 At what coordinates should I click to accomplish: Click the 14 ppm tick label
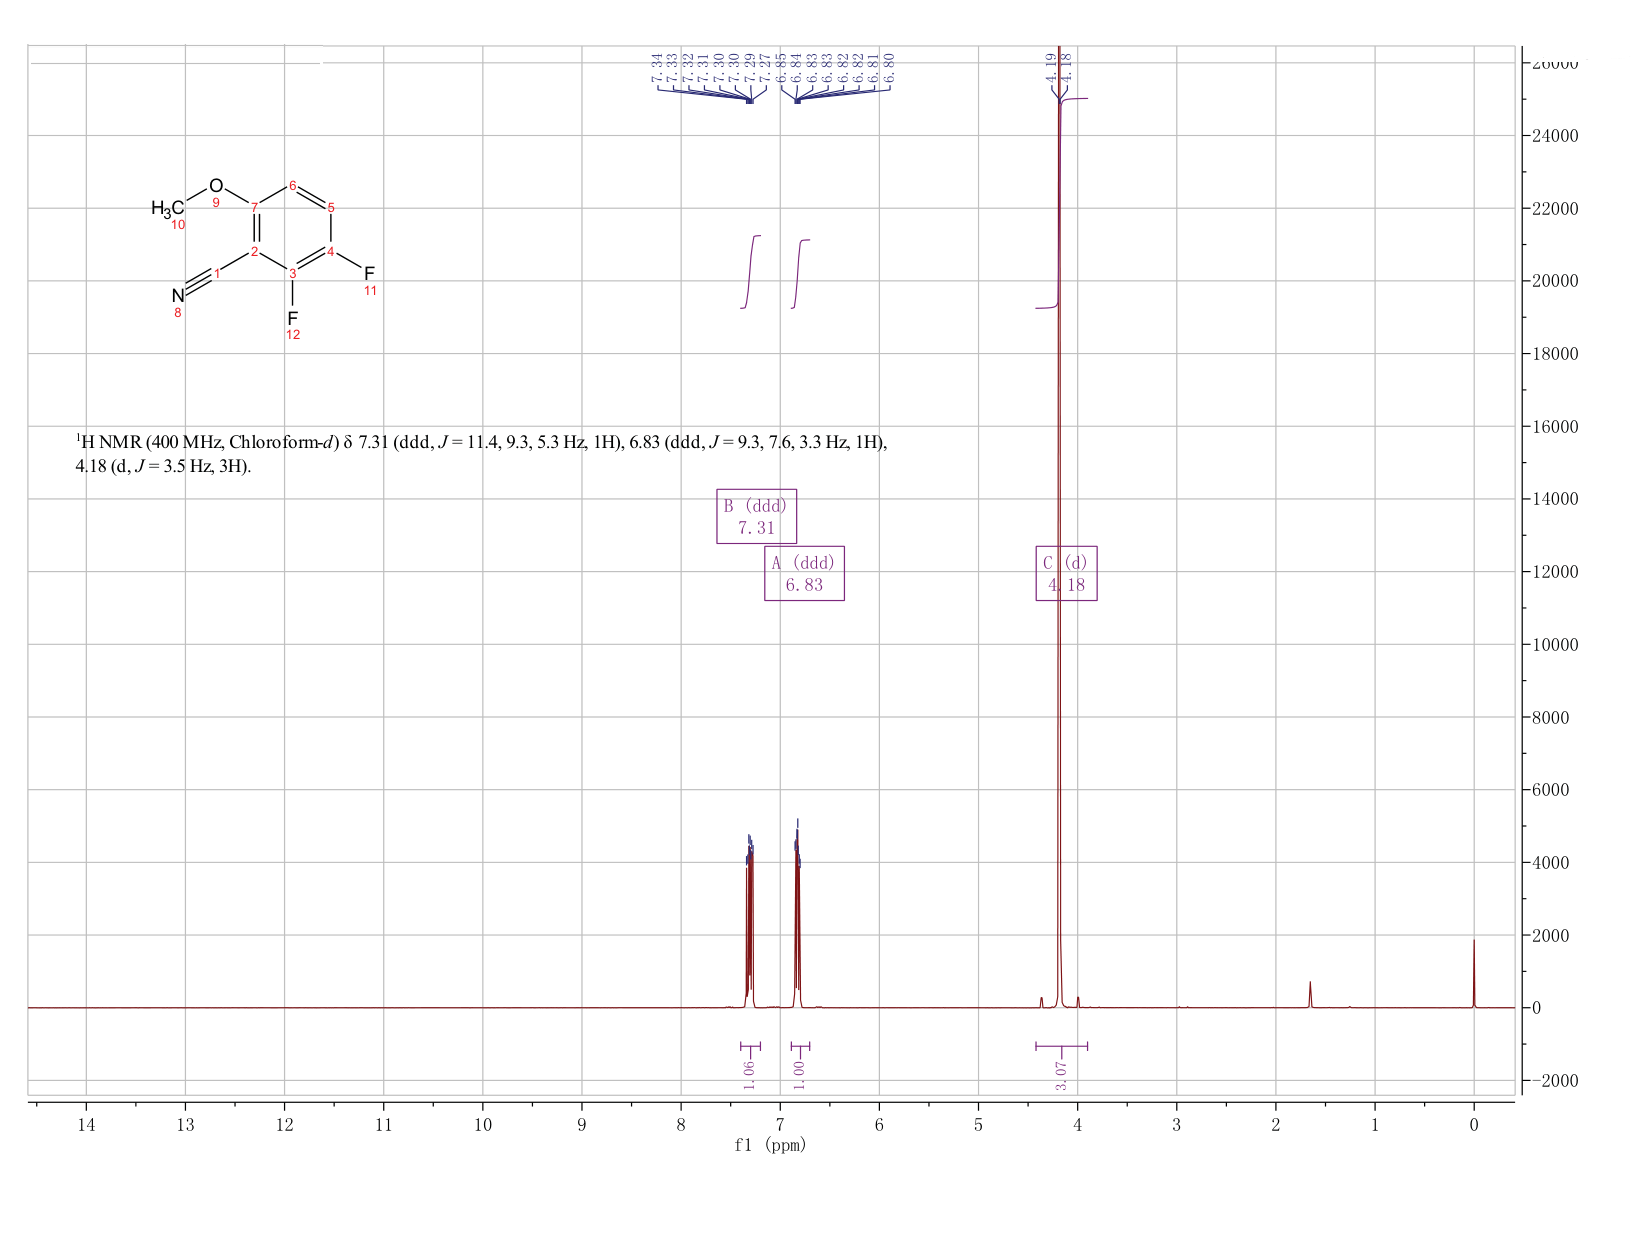(86, 1125)
